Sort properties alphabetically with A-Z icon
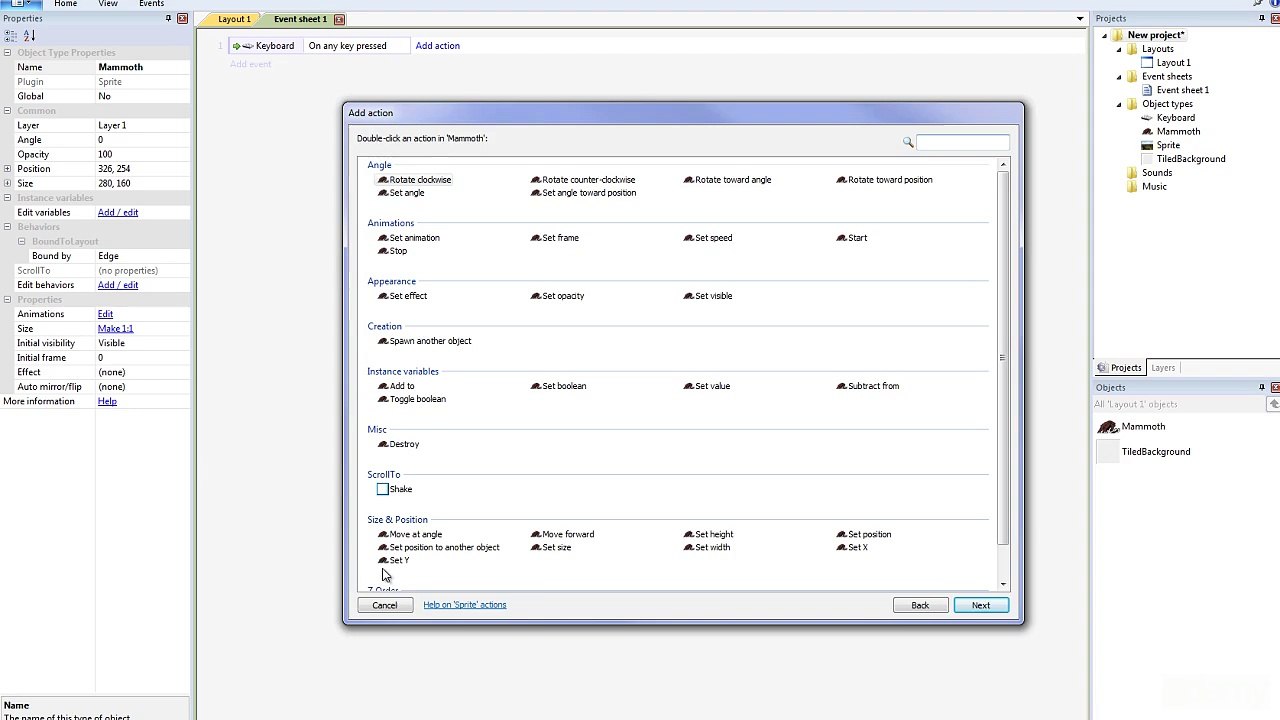 (x=29, y=36)
